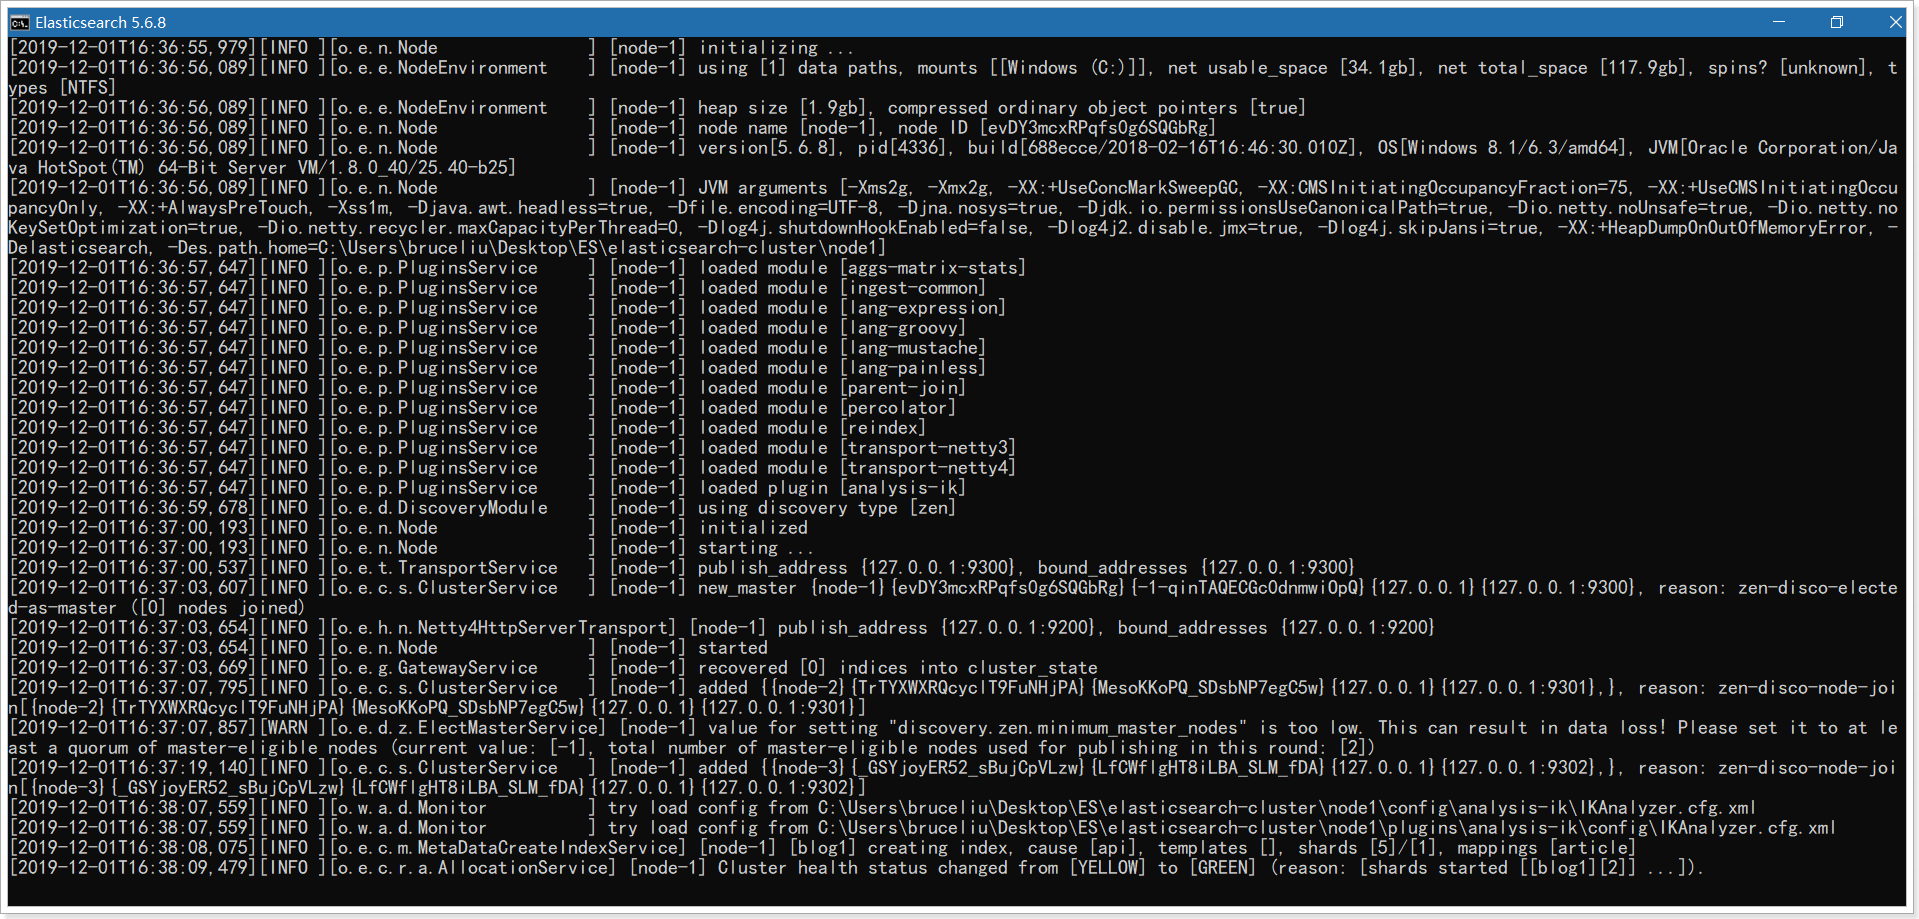Click the "starting ..." log message

pos(756,548)
